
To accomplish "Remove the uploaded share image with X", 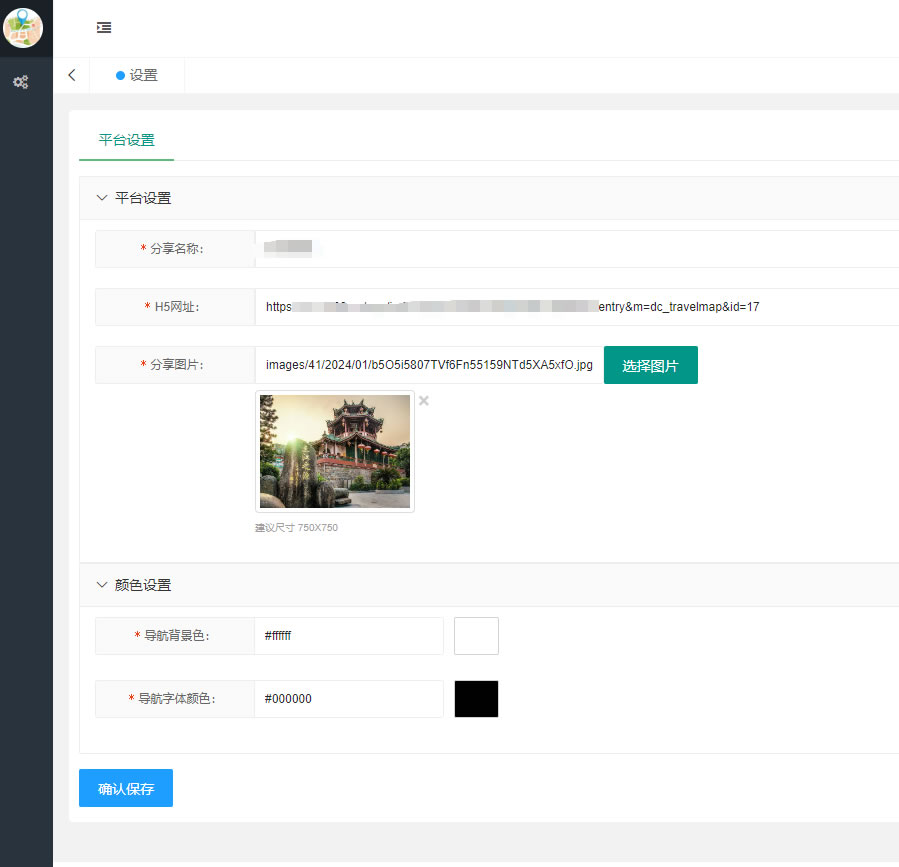I will (424, 401).
